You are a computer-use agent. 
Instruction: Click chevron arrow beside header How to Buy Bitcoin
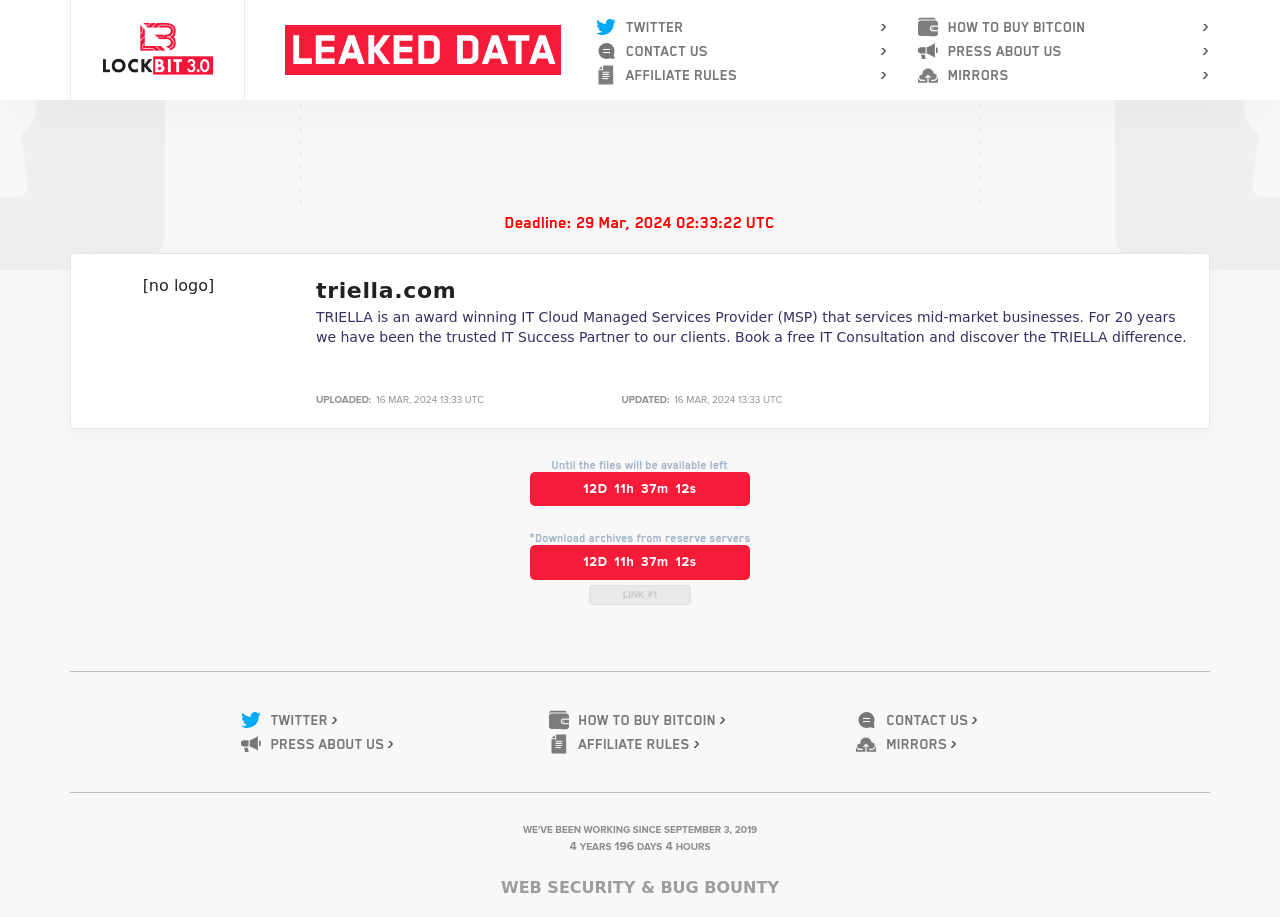point(1205,27)
